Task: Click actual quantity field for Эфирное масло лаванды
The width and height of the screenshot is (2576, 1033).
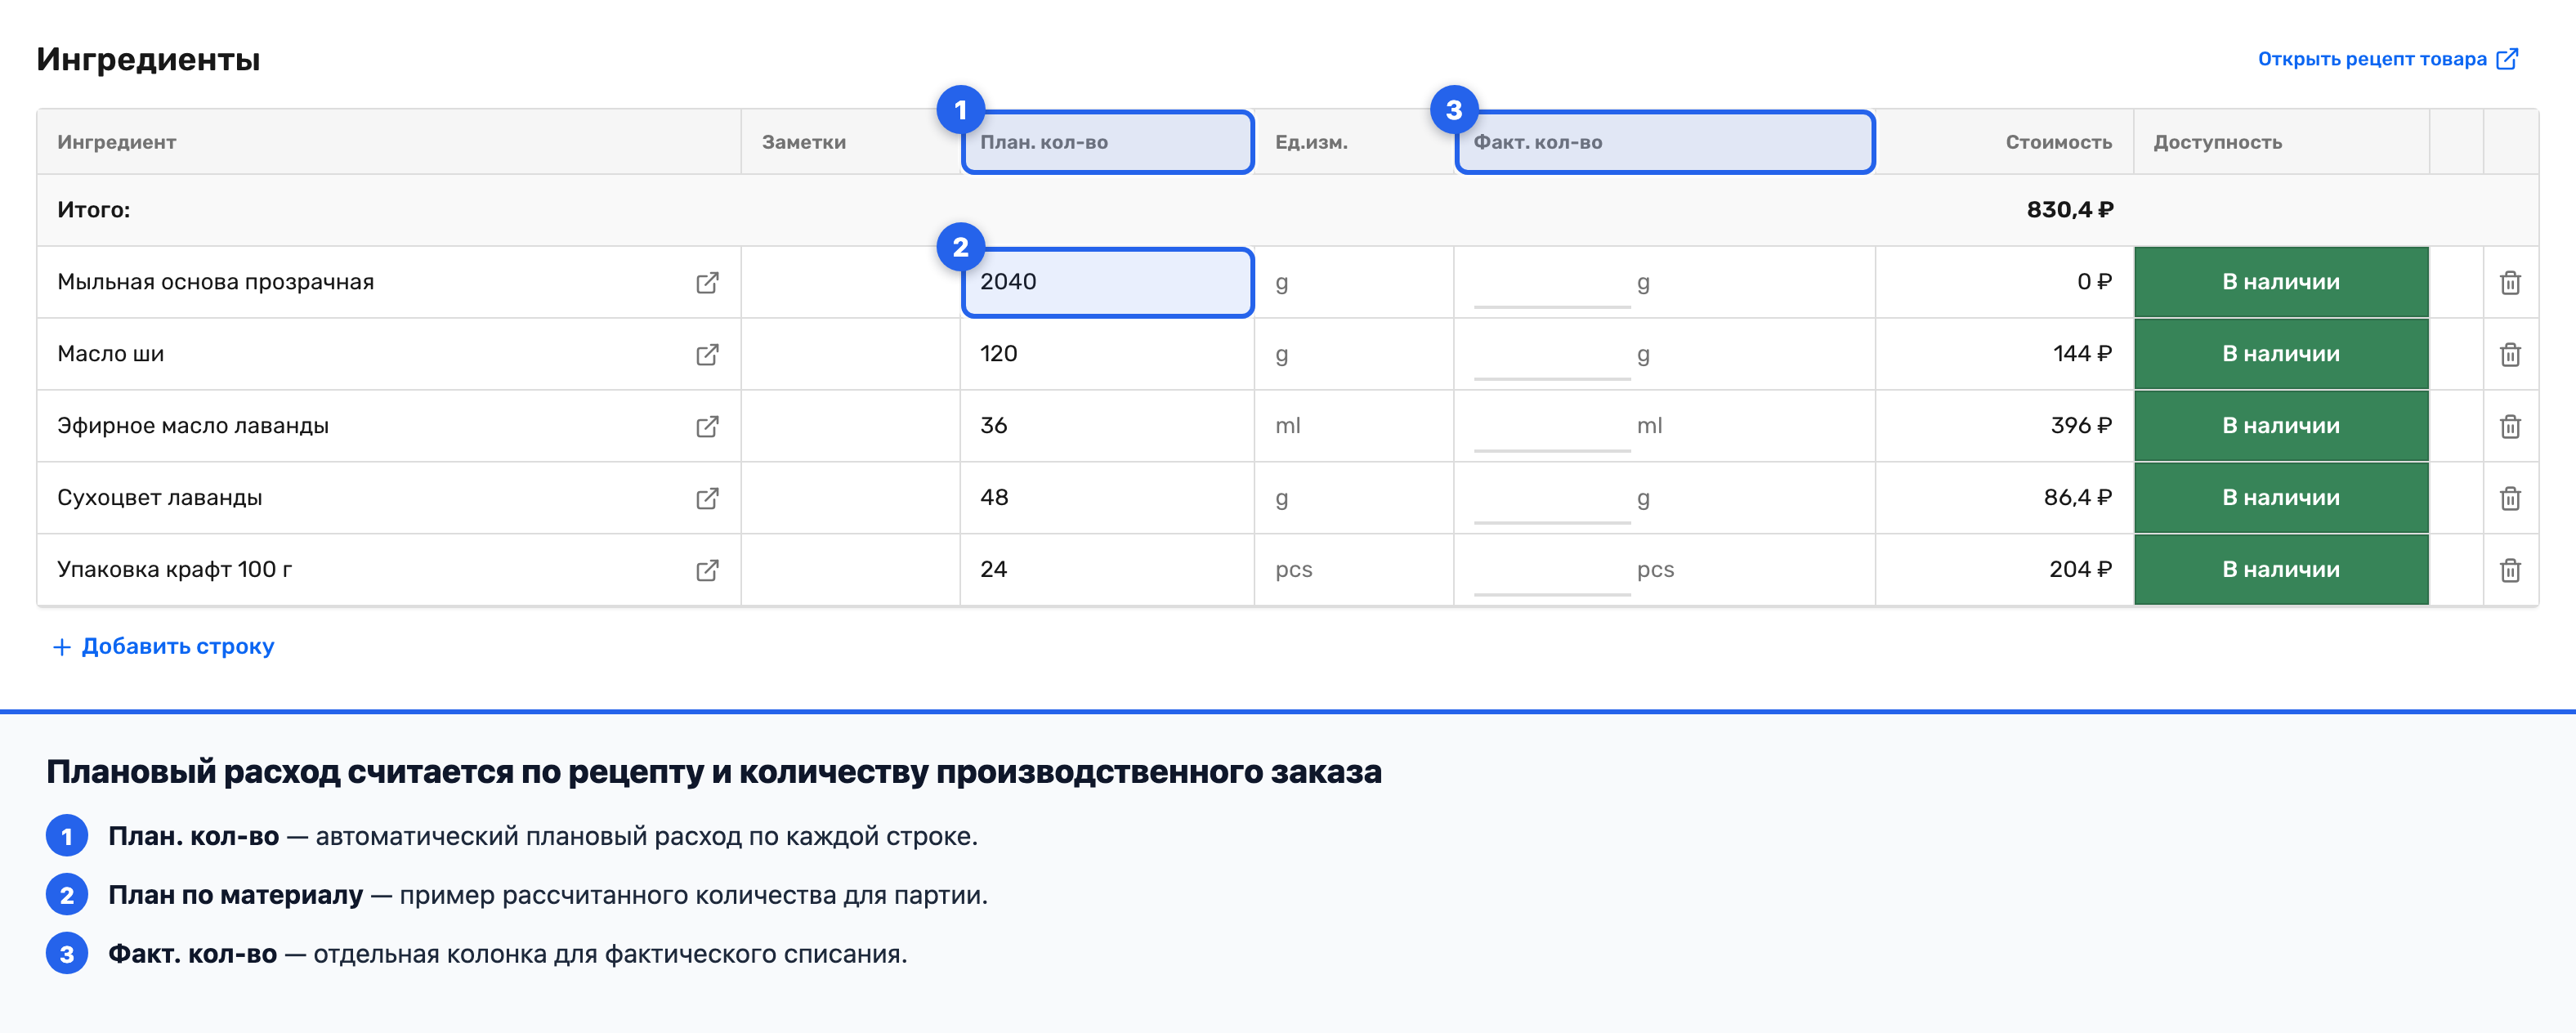Action: (x=1551, y=427)
